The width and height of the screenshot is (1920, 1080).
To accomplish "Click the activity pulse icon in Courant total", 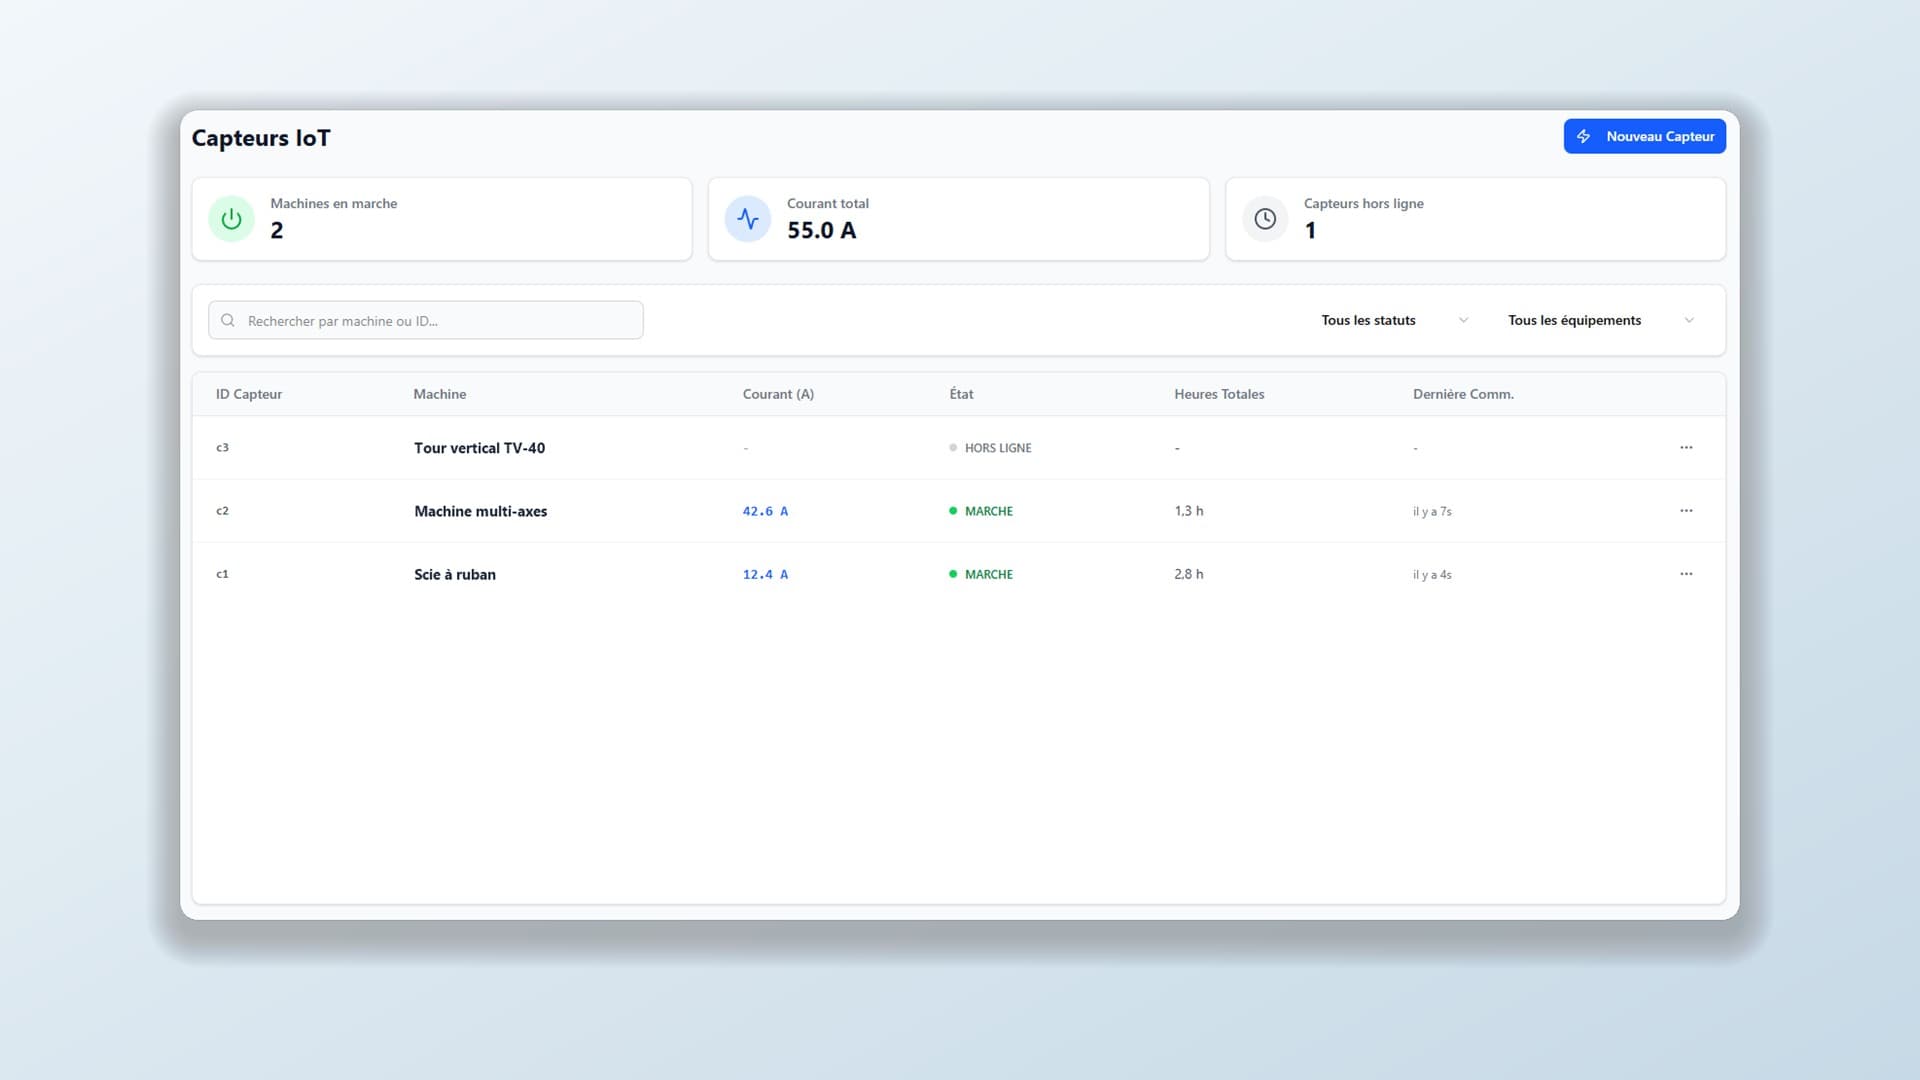I will [748, 219].
